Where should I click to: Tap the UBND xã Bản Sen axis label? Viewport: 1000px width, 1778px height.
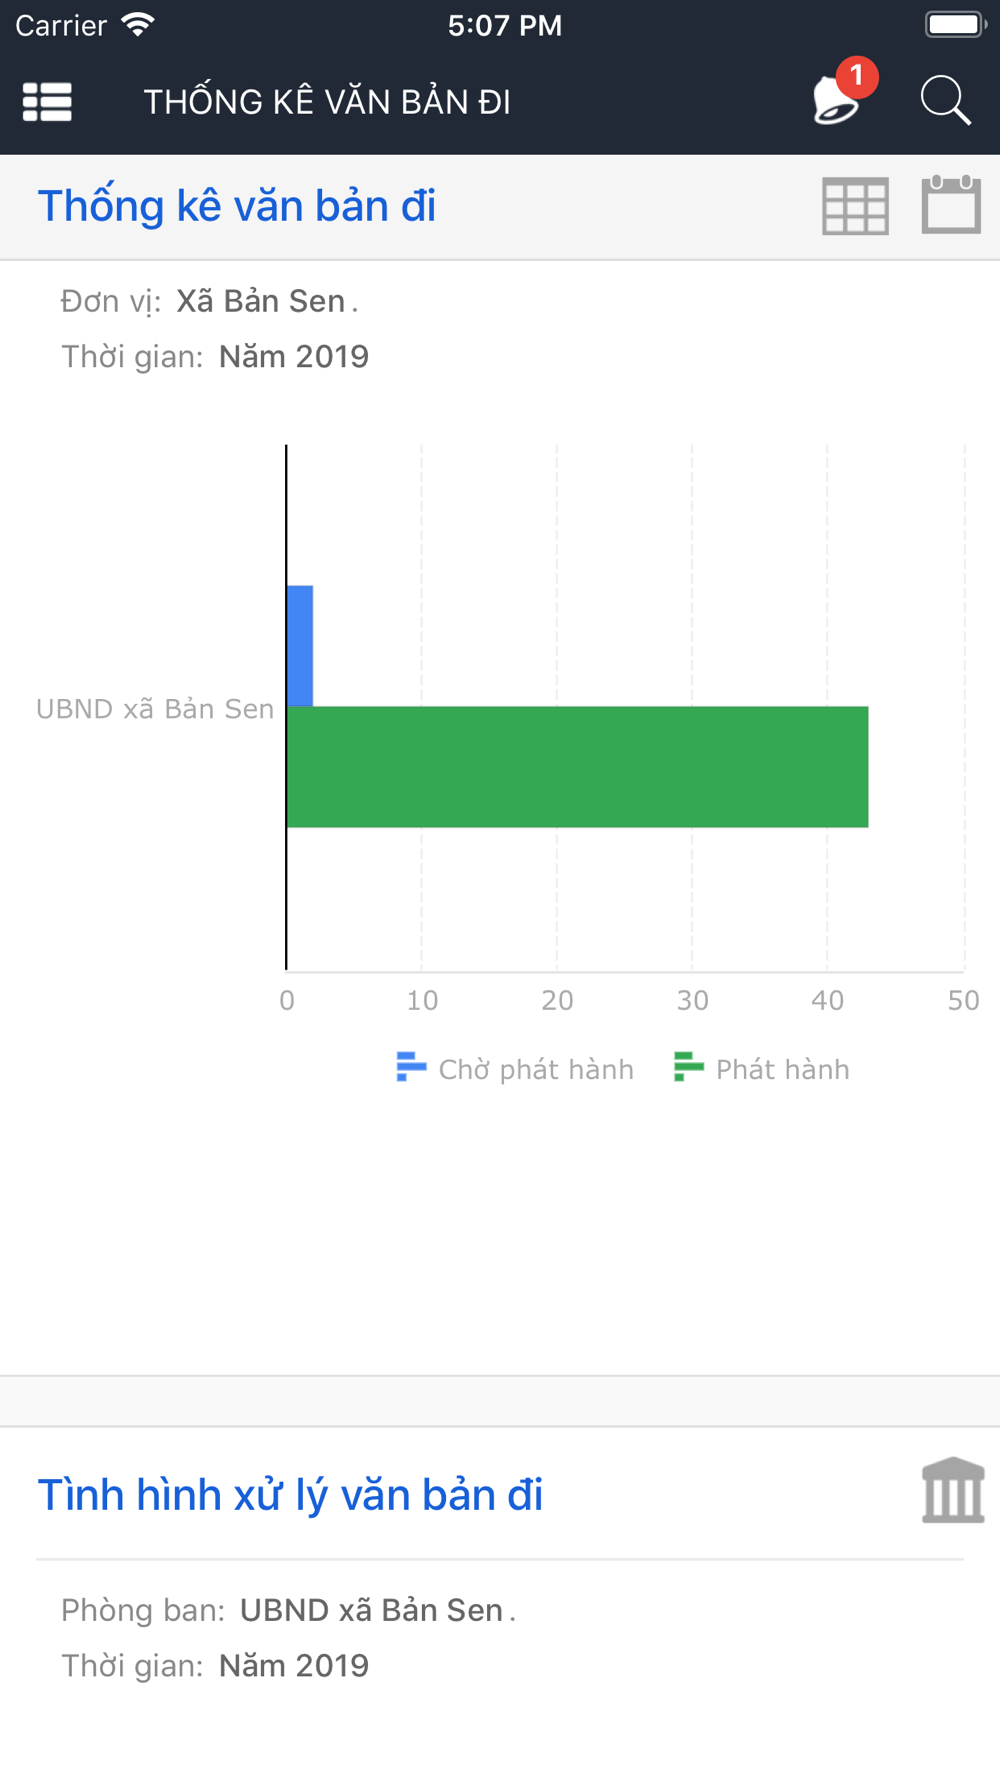155,709
